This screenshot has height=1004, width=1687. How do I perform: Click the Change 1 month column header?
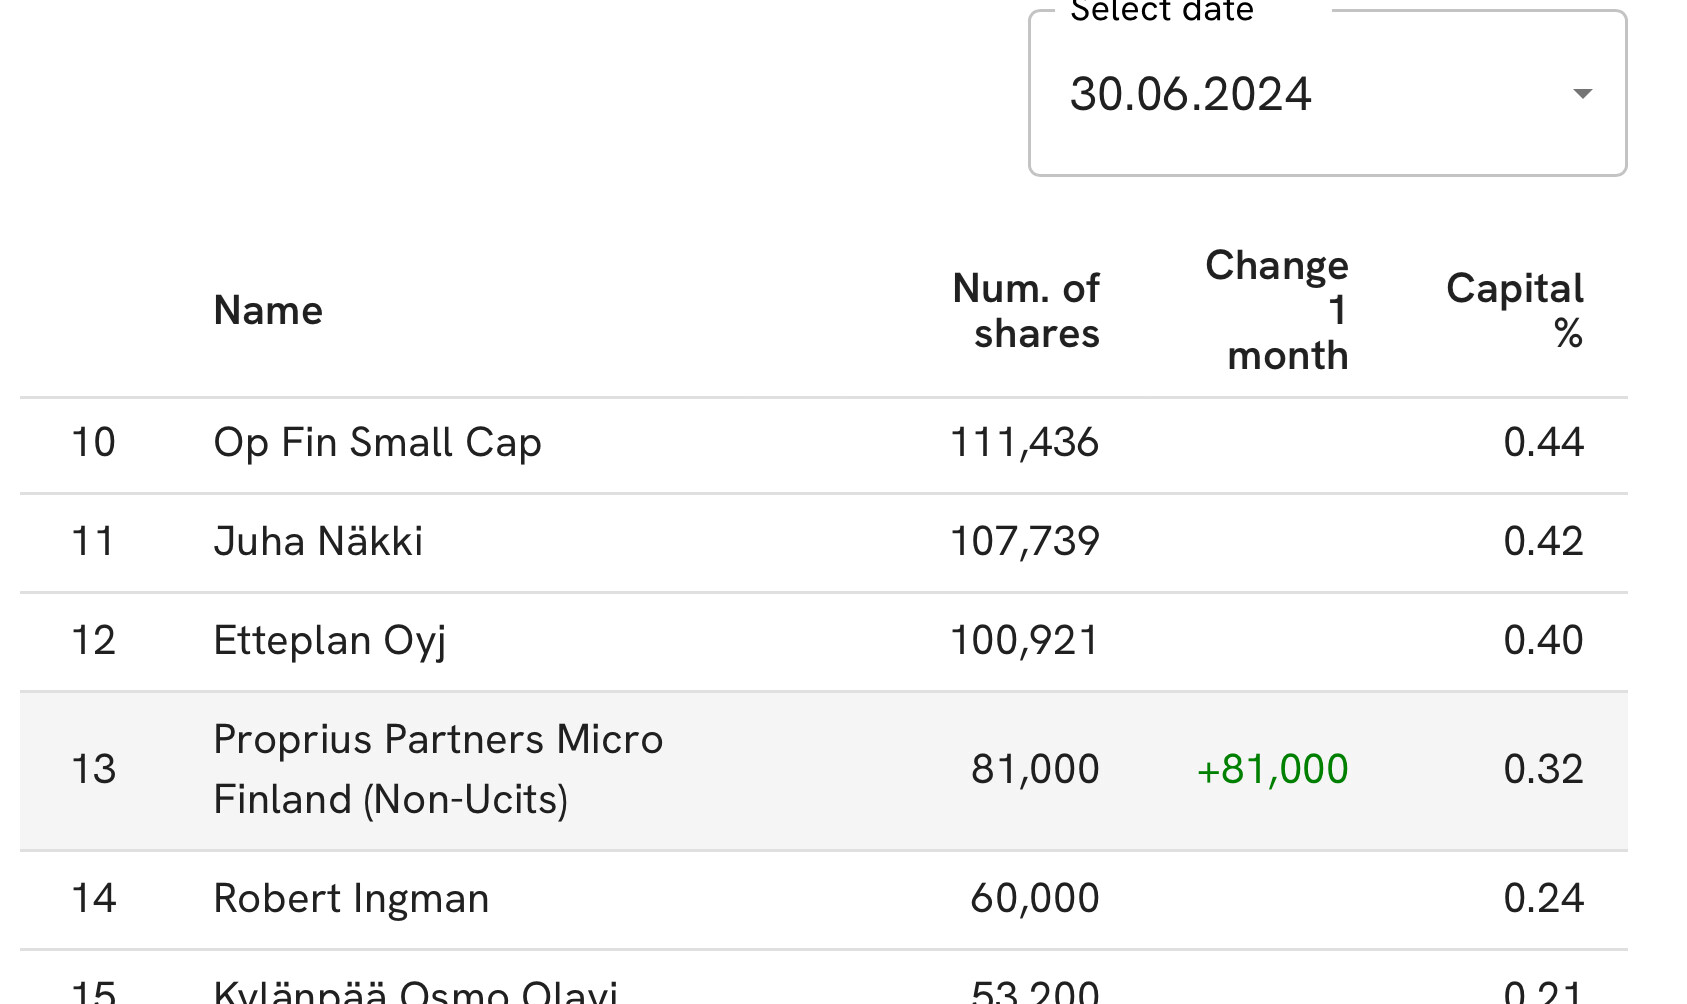click(x=1277, y=311)
